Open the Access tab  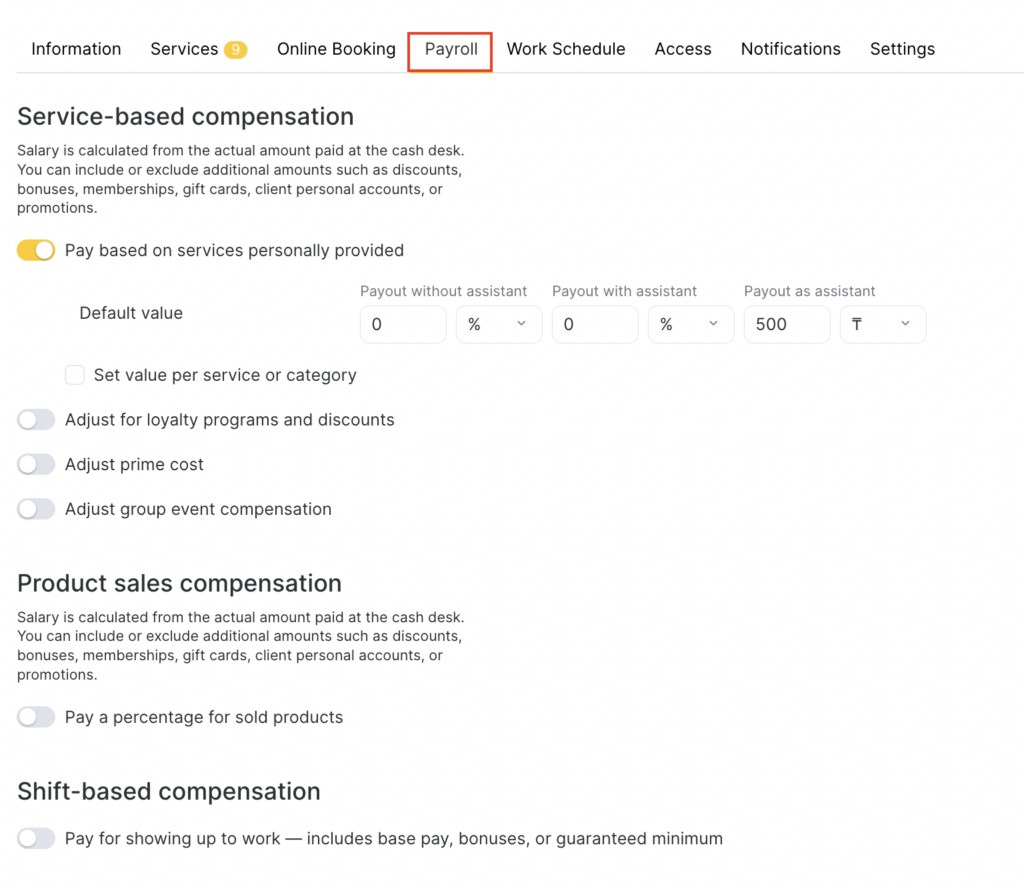click(x=683, y=49)
